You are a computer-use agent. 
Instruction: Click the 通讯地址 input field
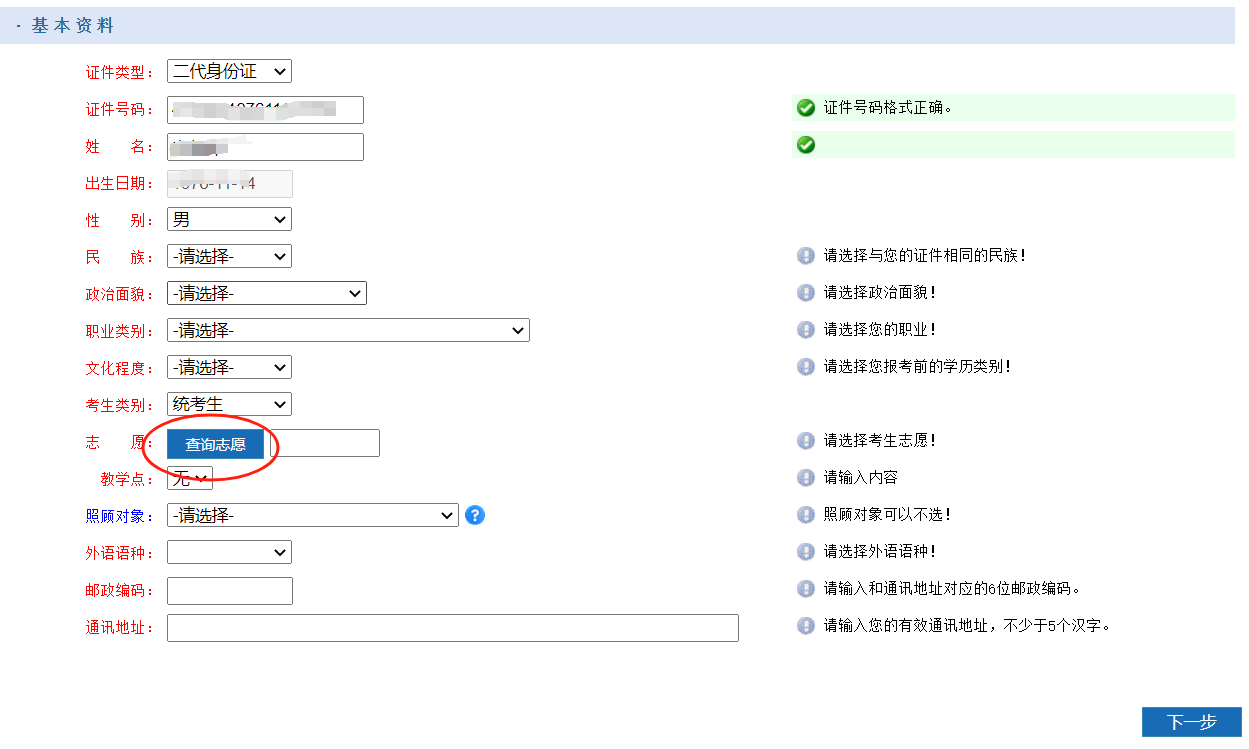[452, 627]
